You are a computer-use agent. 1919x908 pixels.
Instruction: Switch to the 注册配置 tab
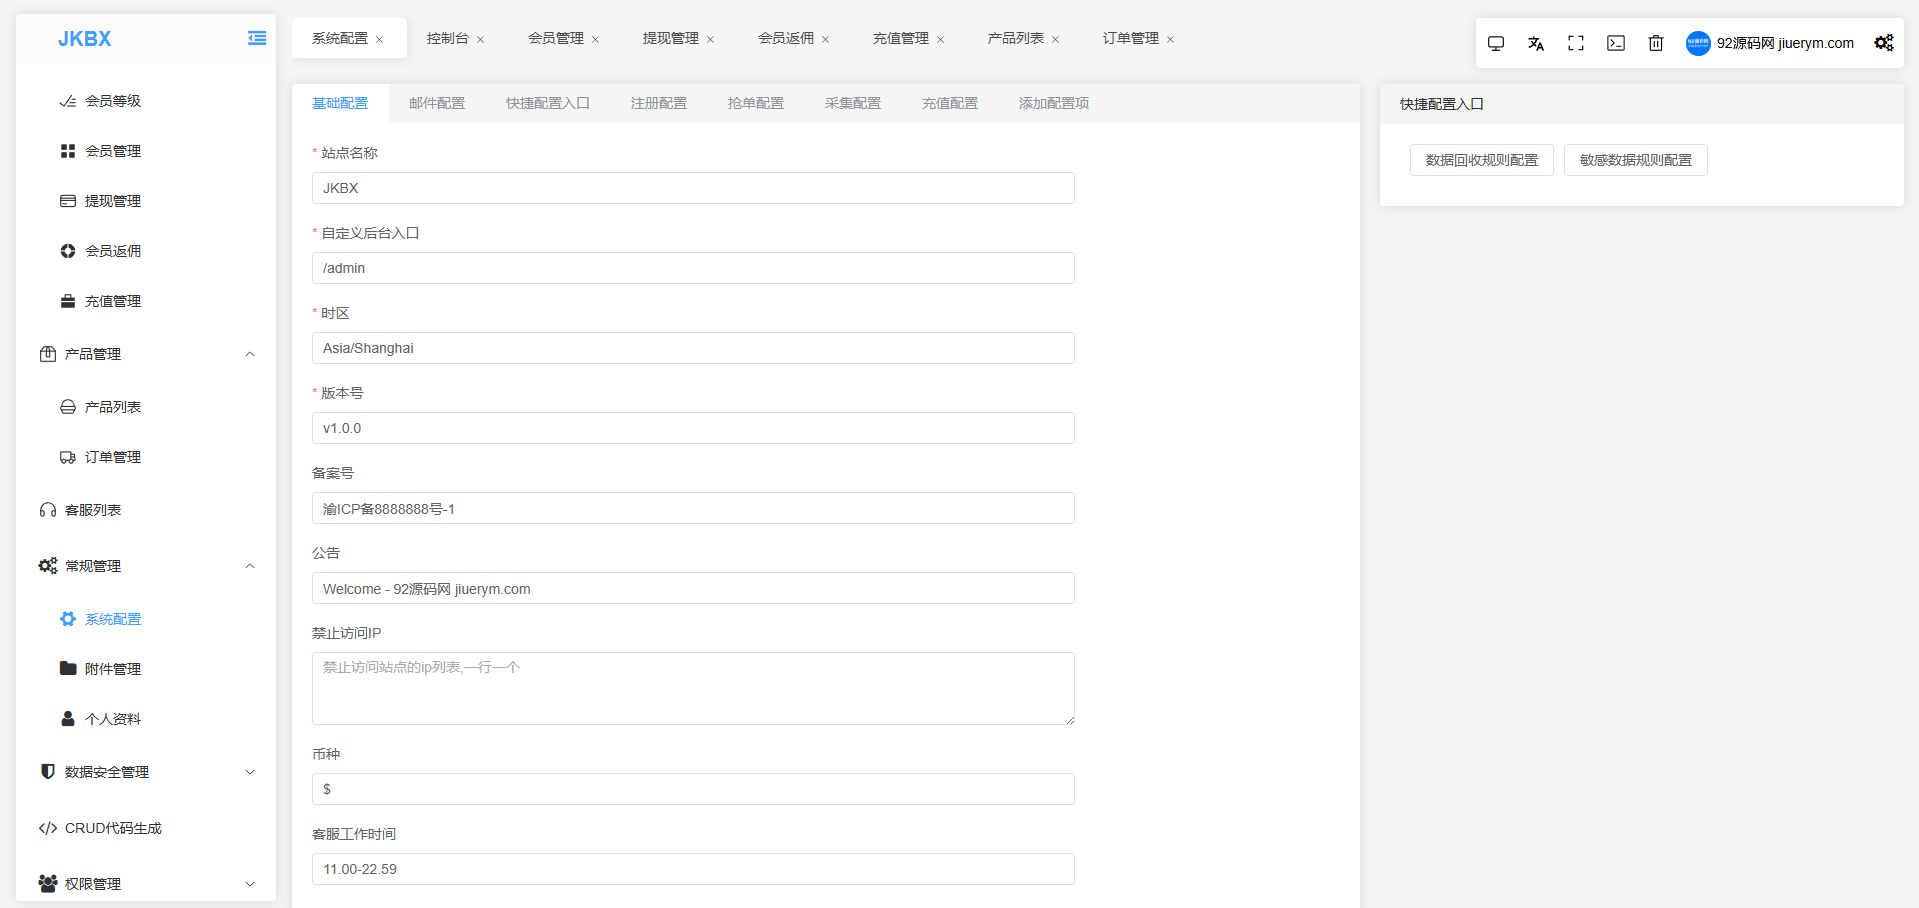click(x=659, y=103)
